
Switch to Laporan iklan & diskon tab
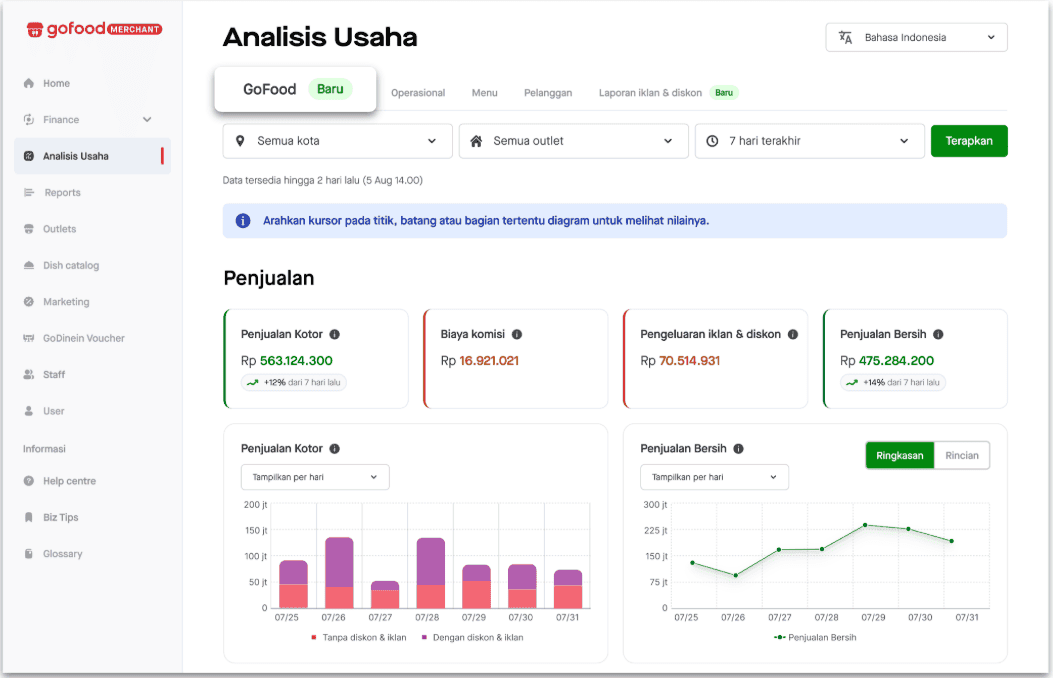[x=668, y=93]
